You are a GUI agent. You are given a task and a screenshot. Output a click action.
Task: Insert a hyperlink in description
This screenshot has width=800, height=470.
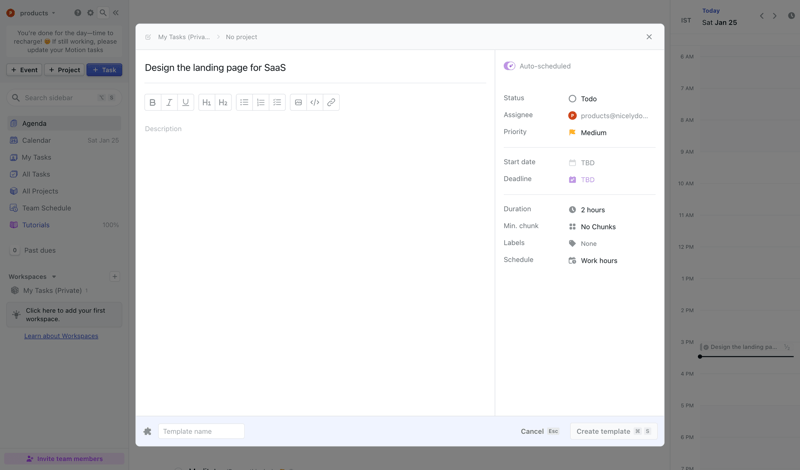[331, 103]
